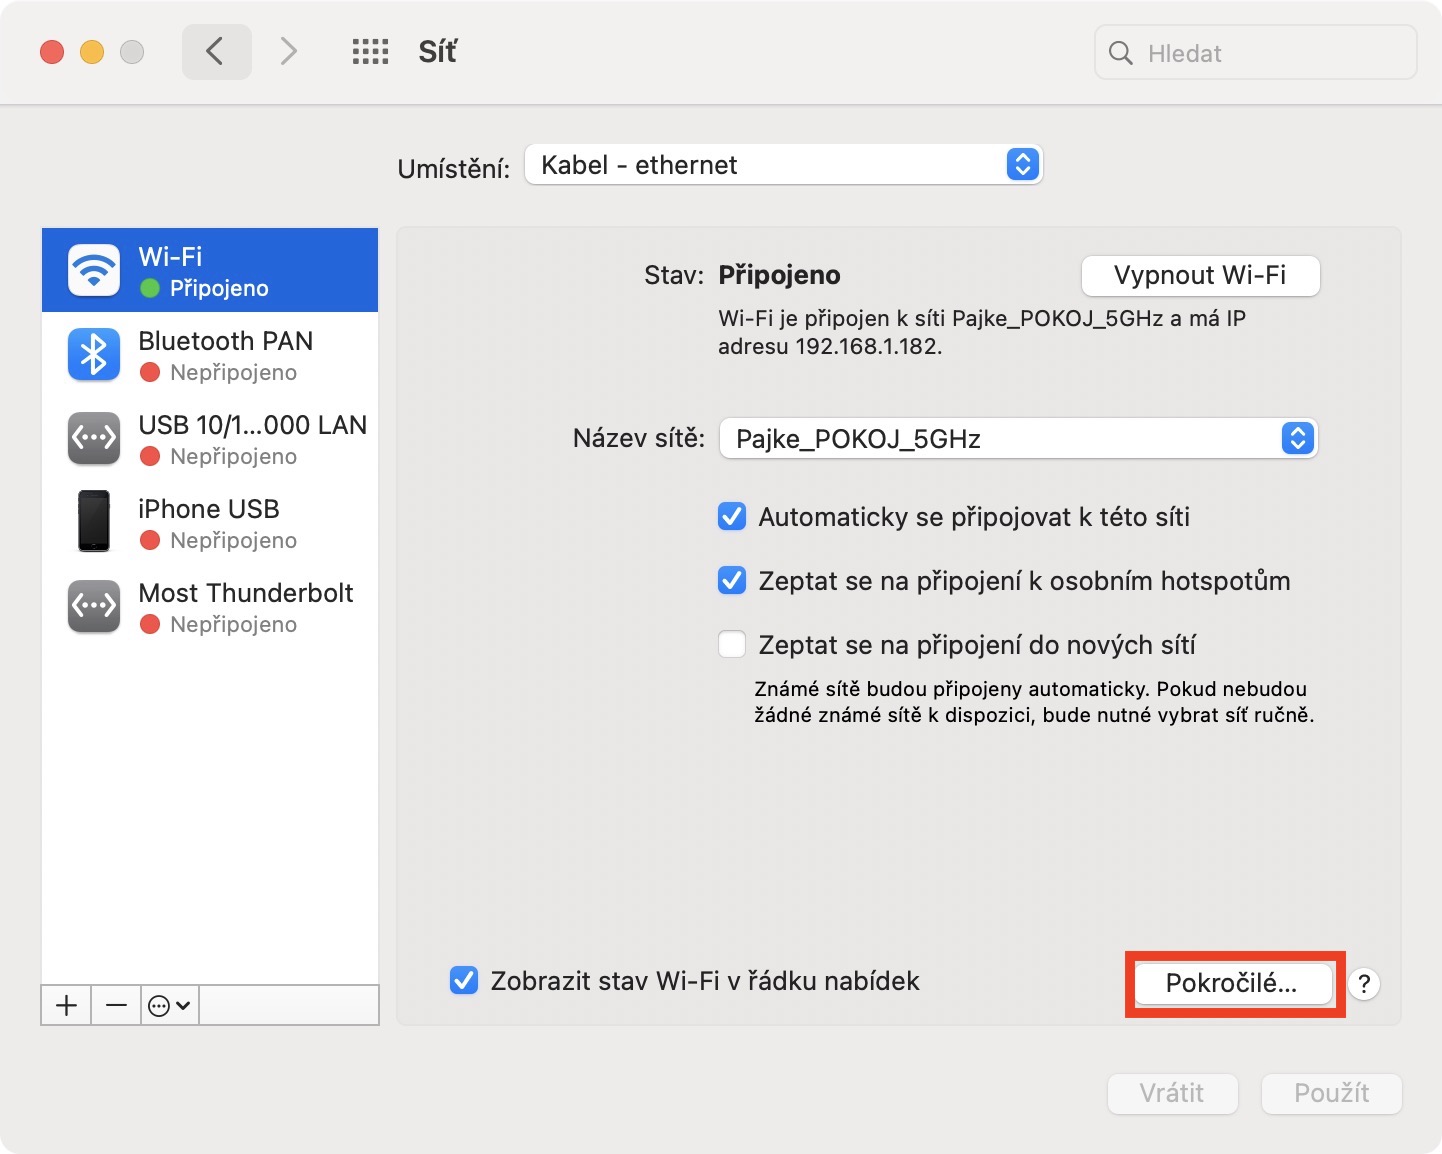Remove the selected service with minus
This screenshot has width=1442, height=1154.
coord(116,1005)
